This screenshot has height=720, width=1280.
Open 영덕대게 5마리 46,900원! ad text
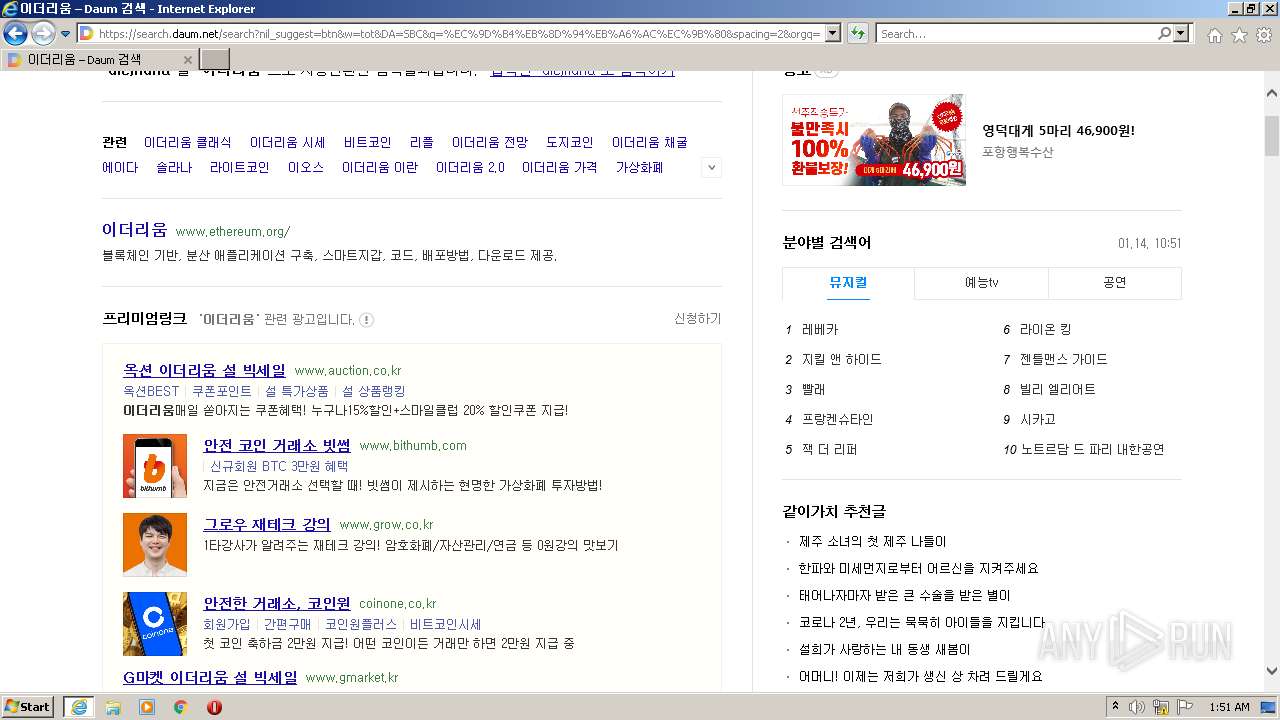pos(1058,131)
